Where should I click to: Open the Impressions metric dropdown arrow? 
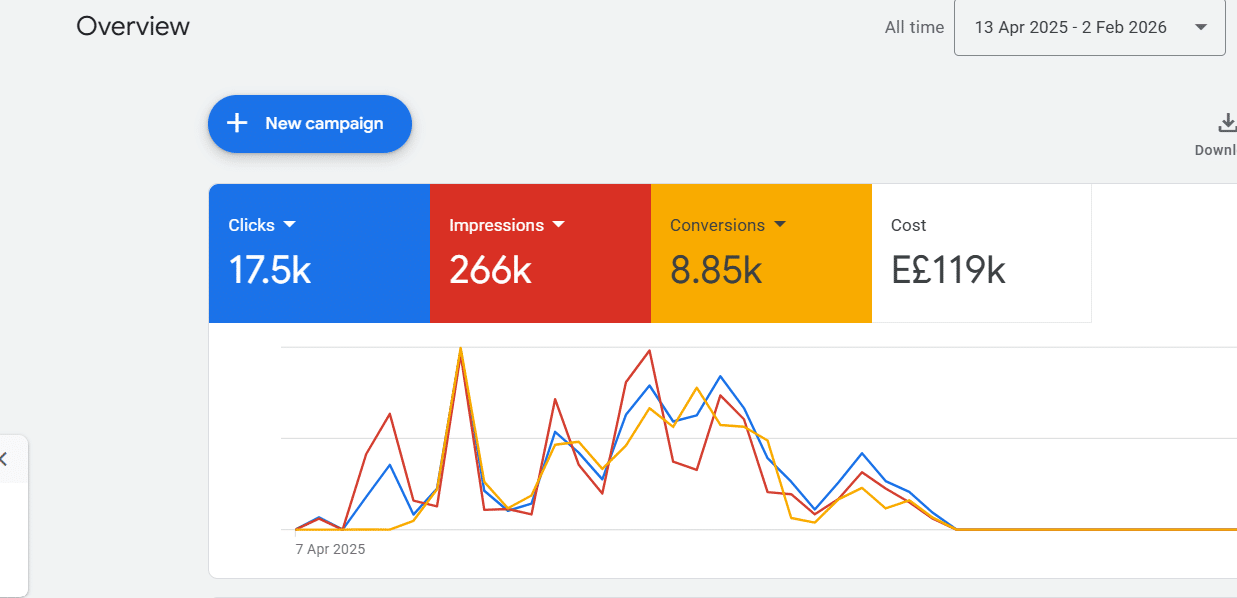(559, 225)
